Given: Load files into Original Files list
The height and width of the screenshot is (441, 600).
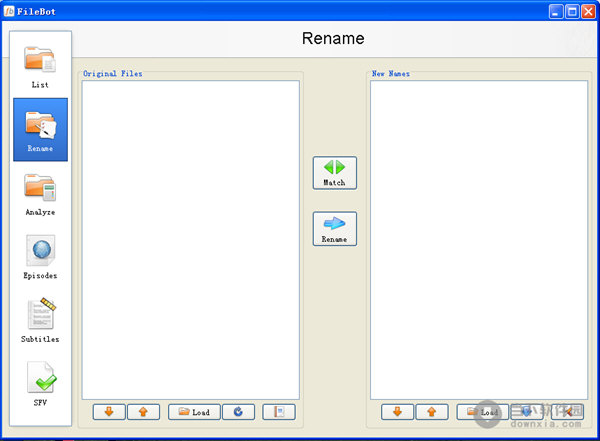Looking at the screenshot, I should [194, 412].
